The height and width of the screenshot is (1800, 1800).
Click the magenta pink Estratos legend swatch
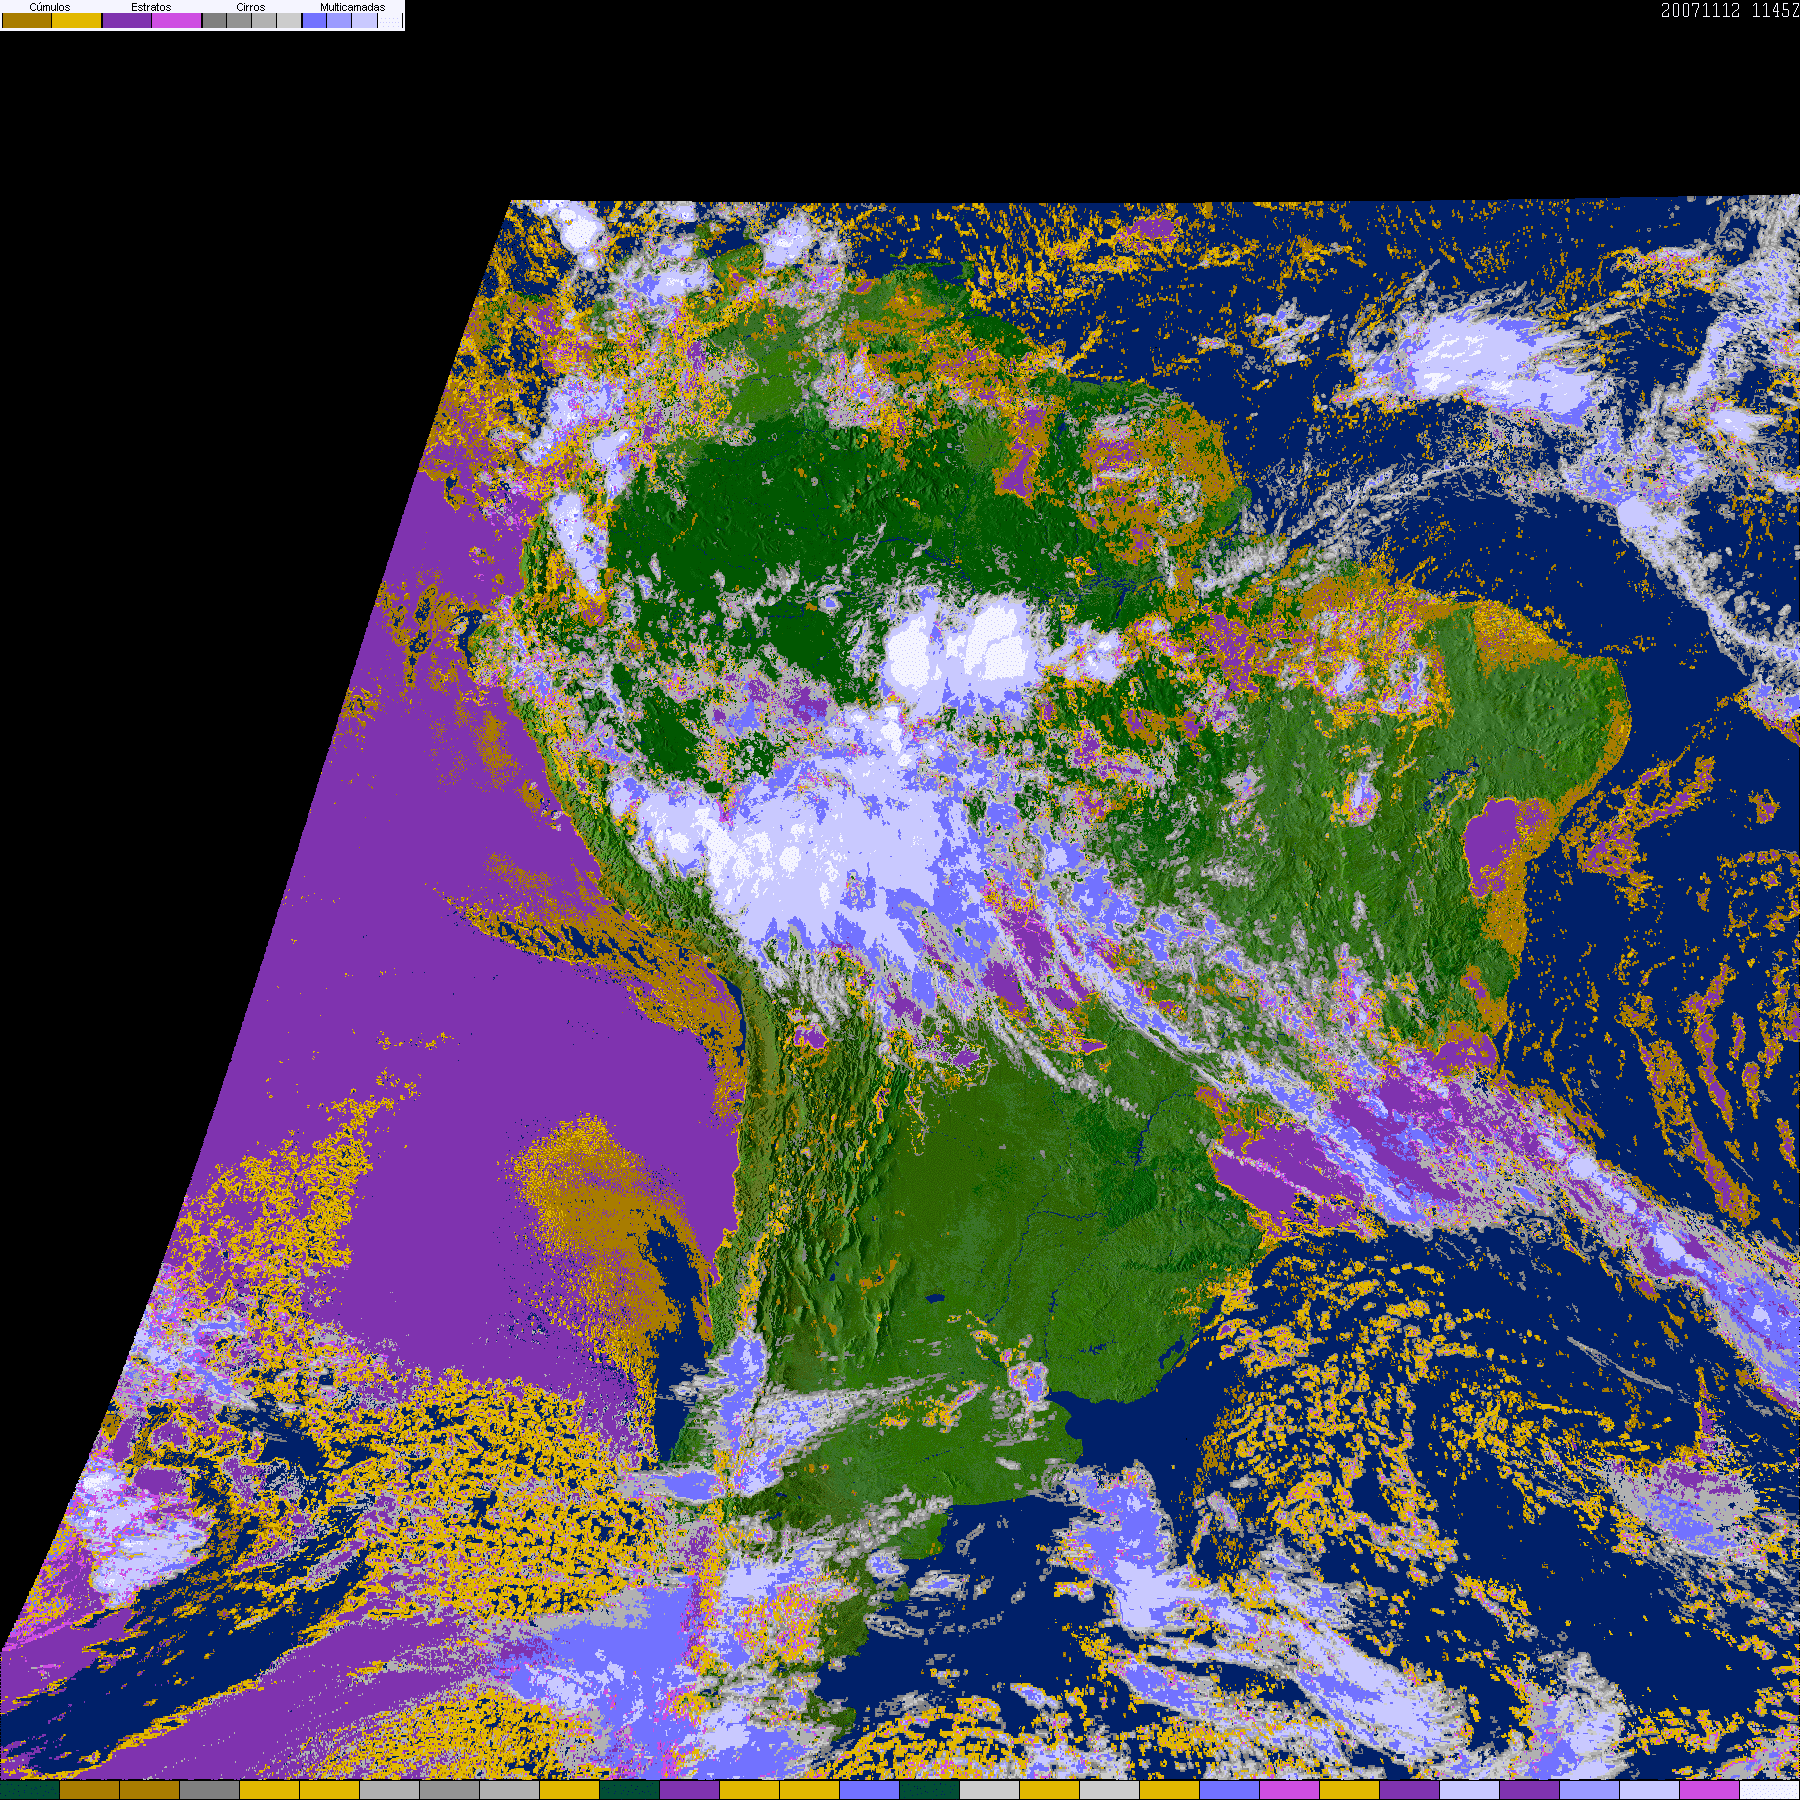click(177, 20)
